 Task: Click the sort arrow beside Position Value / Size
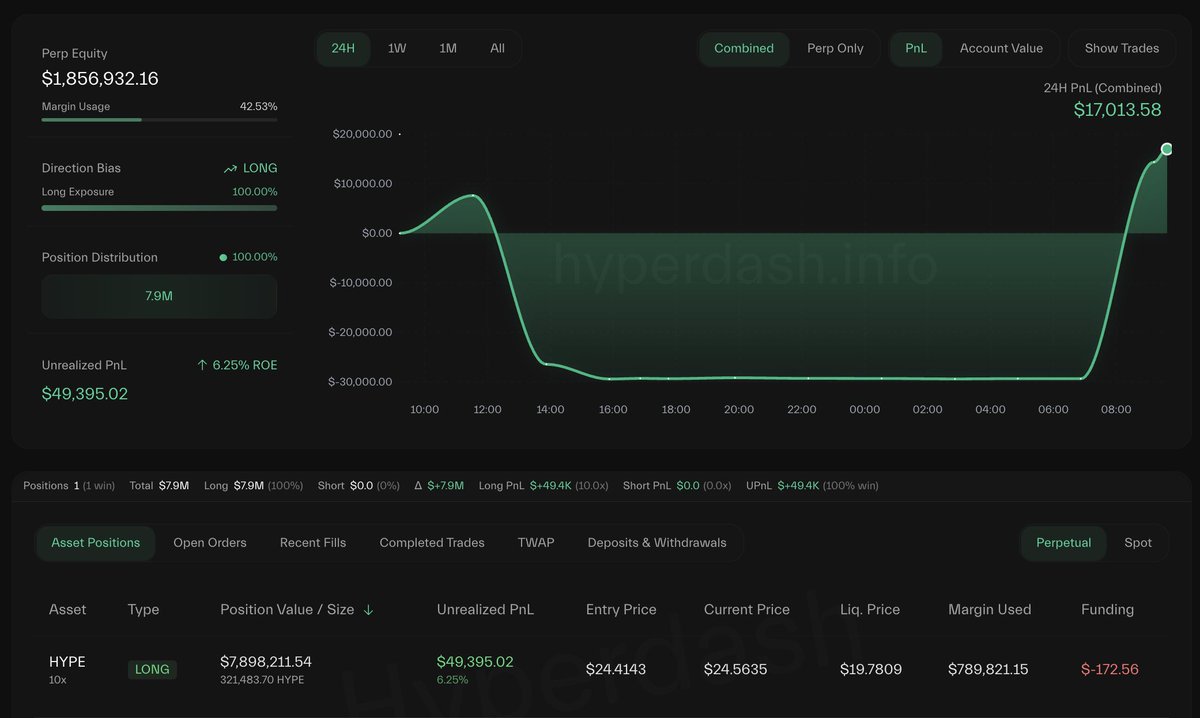tap(368, 610)
